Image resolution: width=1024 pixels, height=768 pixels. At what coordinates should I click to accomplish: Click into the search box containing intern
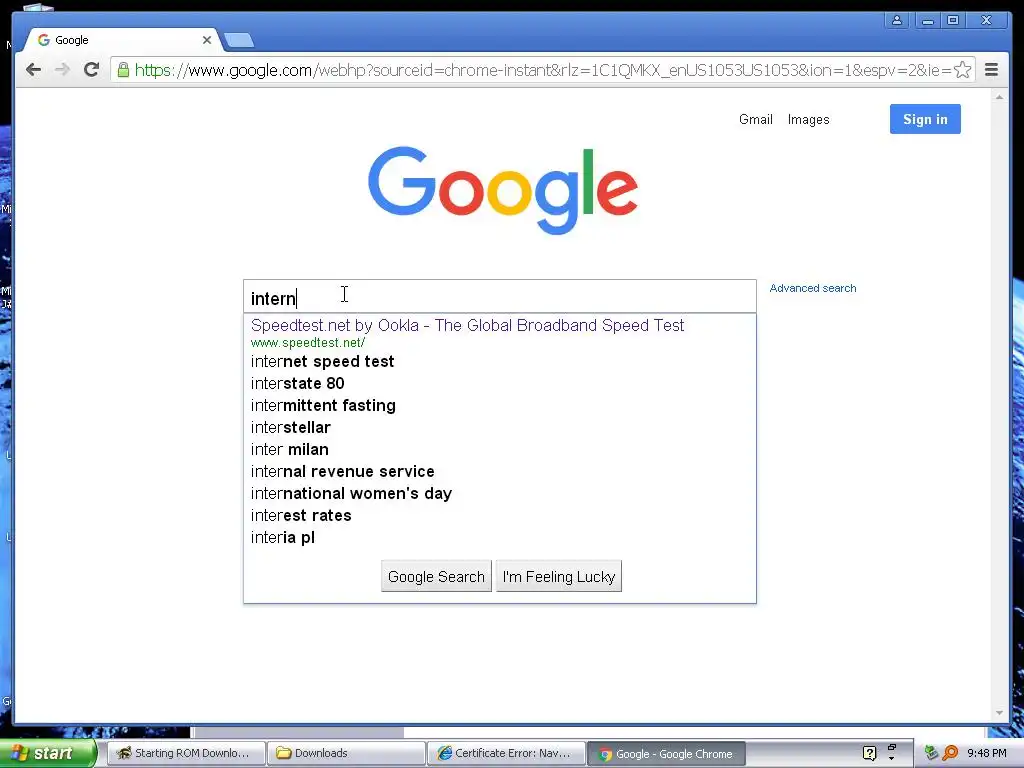pos(500,297)
